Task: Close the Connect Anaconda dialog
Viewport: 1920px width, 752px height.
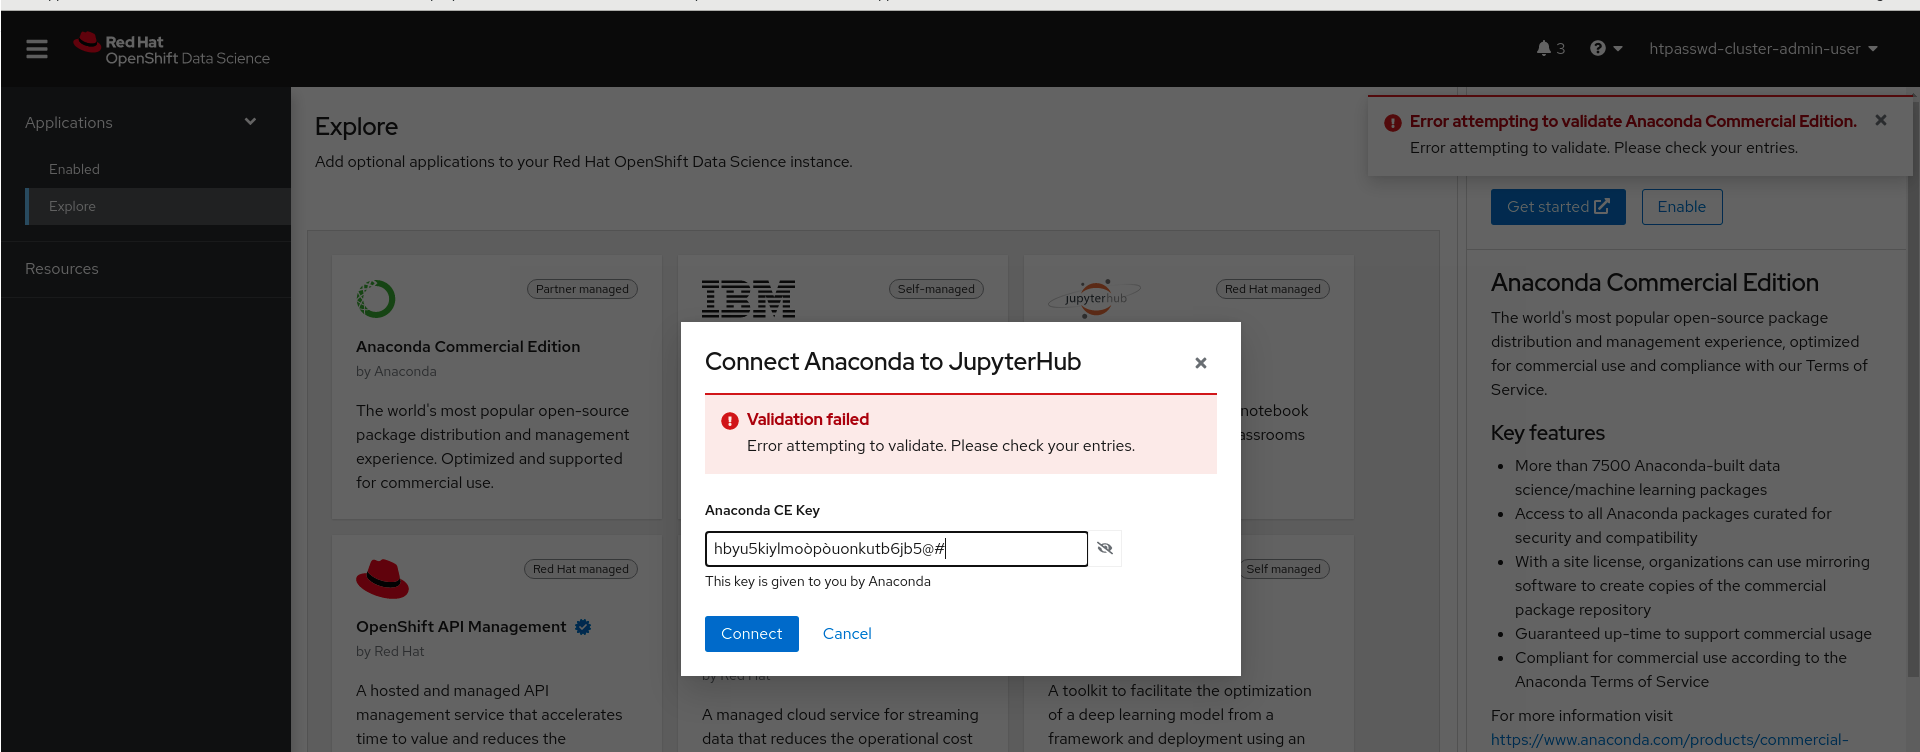Action: 1201,363
